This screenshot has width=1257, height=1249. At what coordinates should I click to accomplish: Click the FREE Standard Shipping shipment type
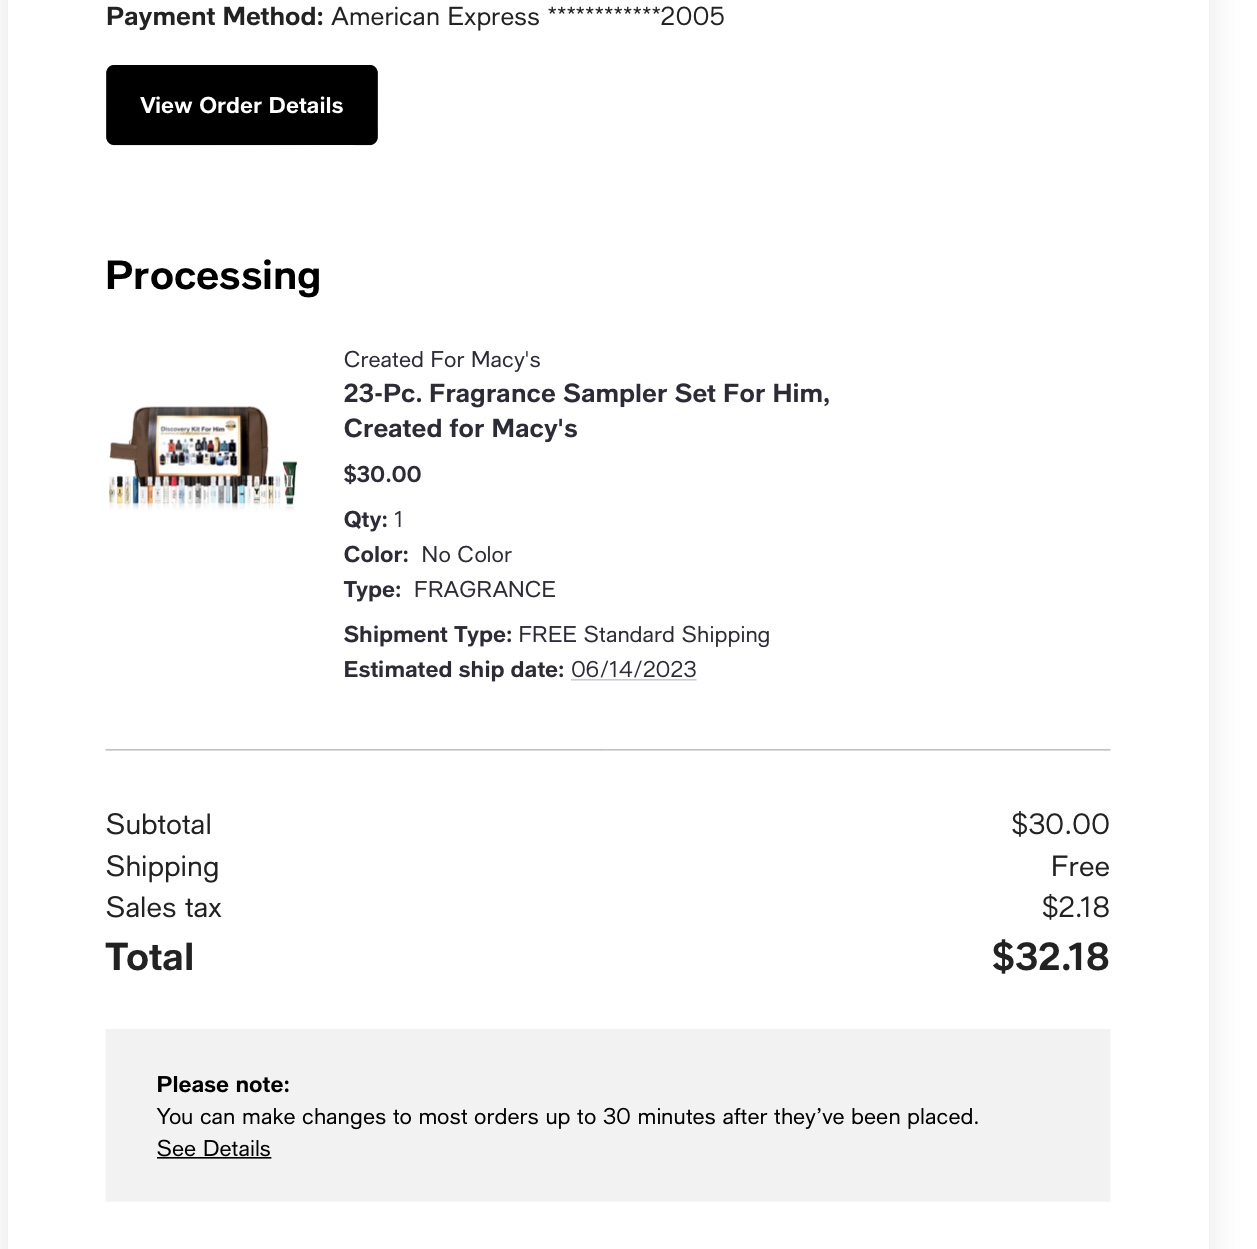click(643, 635)
